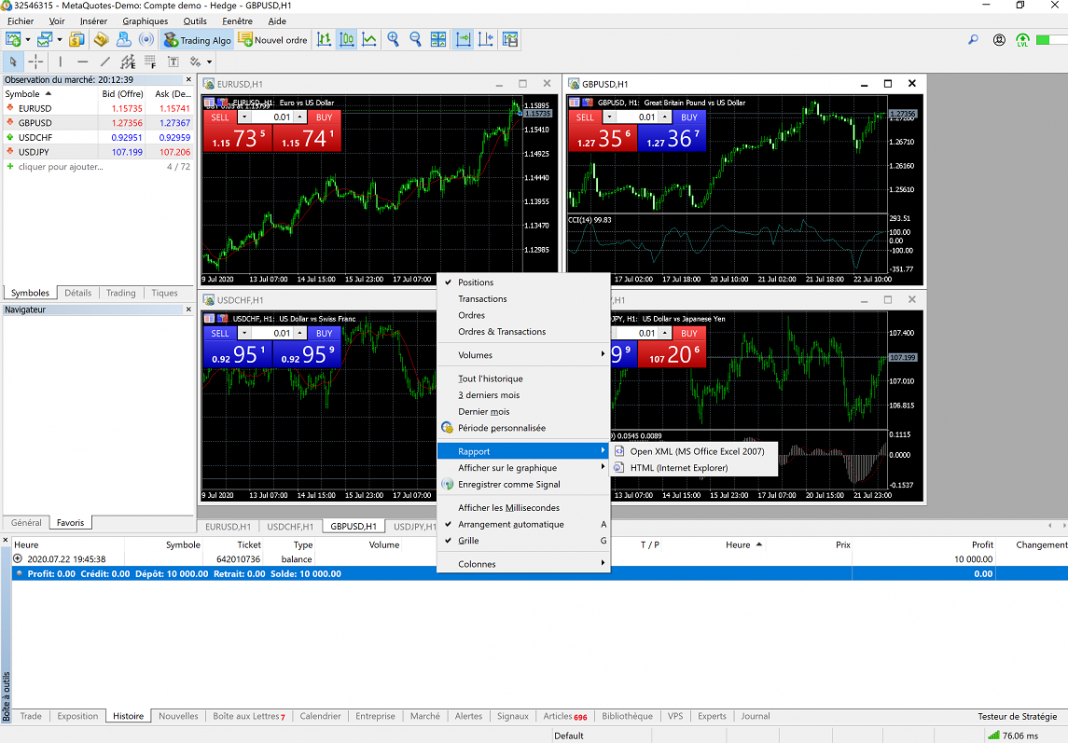Select the Trading Algo toolbar icon
Screen dimensions: 1068x743
click(x=197, y=40)
